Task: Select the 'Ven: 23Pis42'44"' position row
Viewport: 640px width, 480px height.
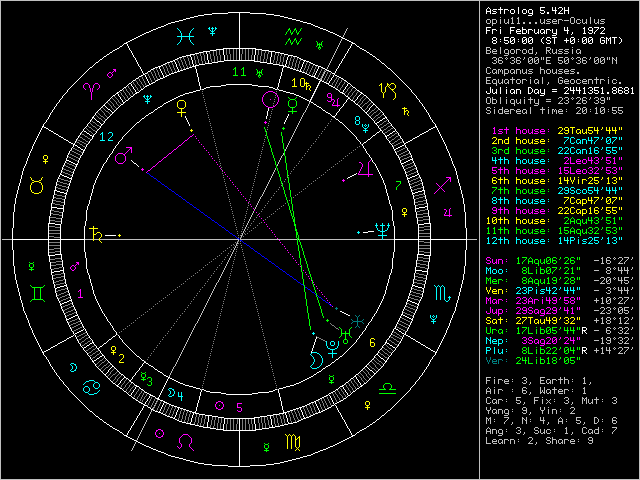Action: 560,291
